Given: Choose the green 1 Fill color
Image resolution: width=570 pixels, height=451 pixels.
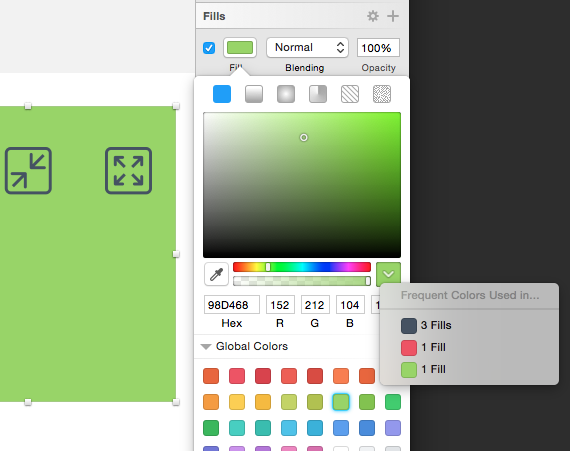Looking at the screenshot, I should click(x=409, y=370).
